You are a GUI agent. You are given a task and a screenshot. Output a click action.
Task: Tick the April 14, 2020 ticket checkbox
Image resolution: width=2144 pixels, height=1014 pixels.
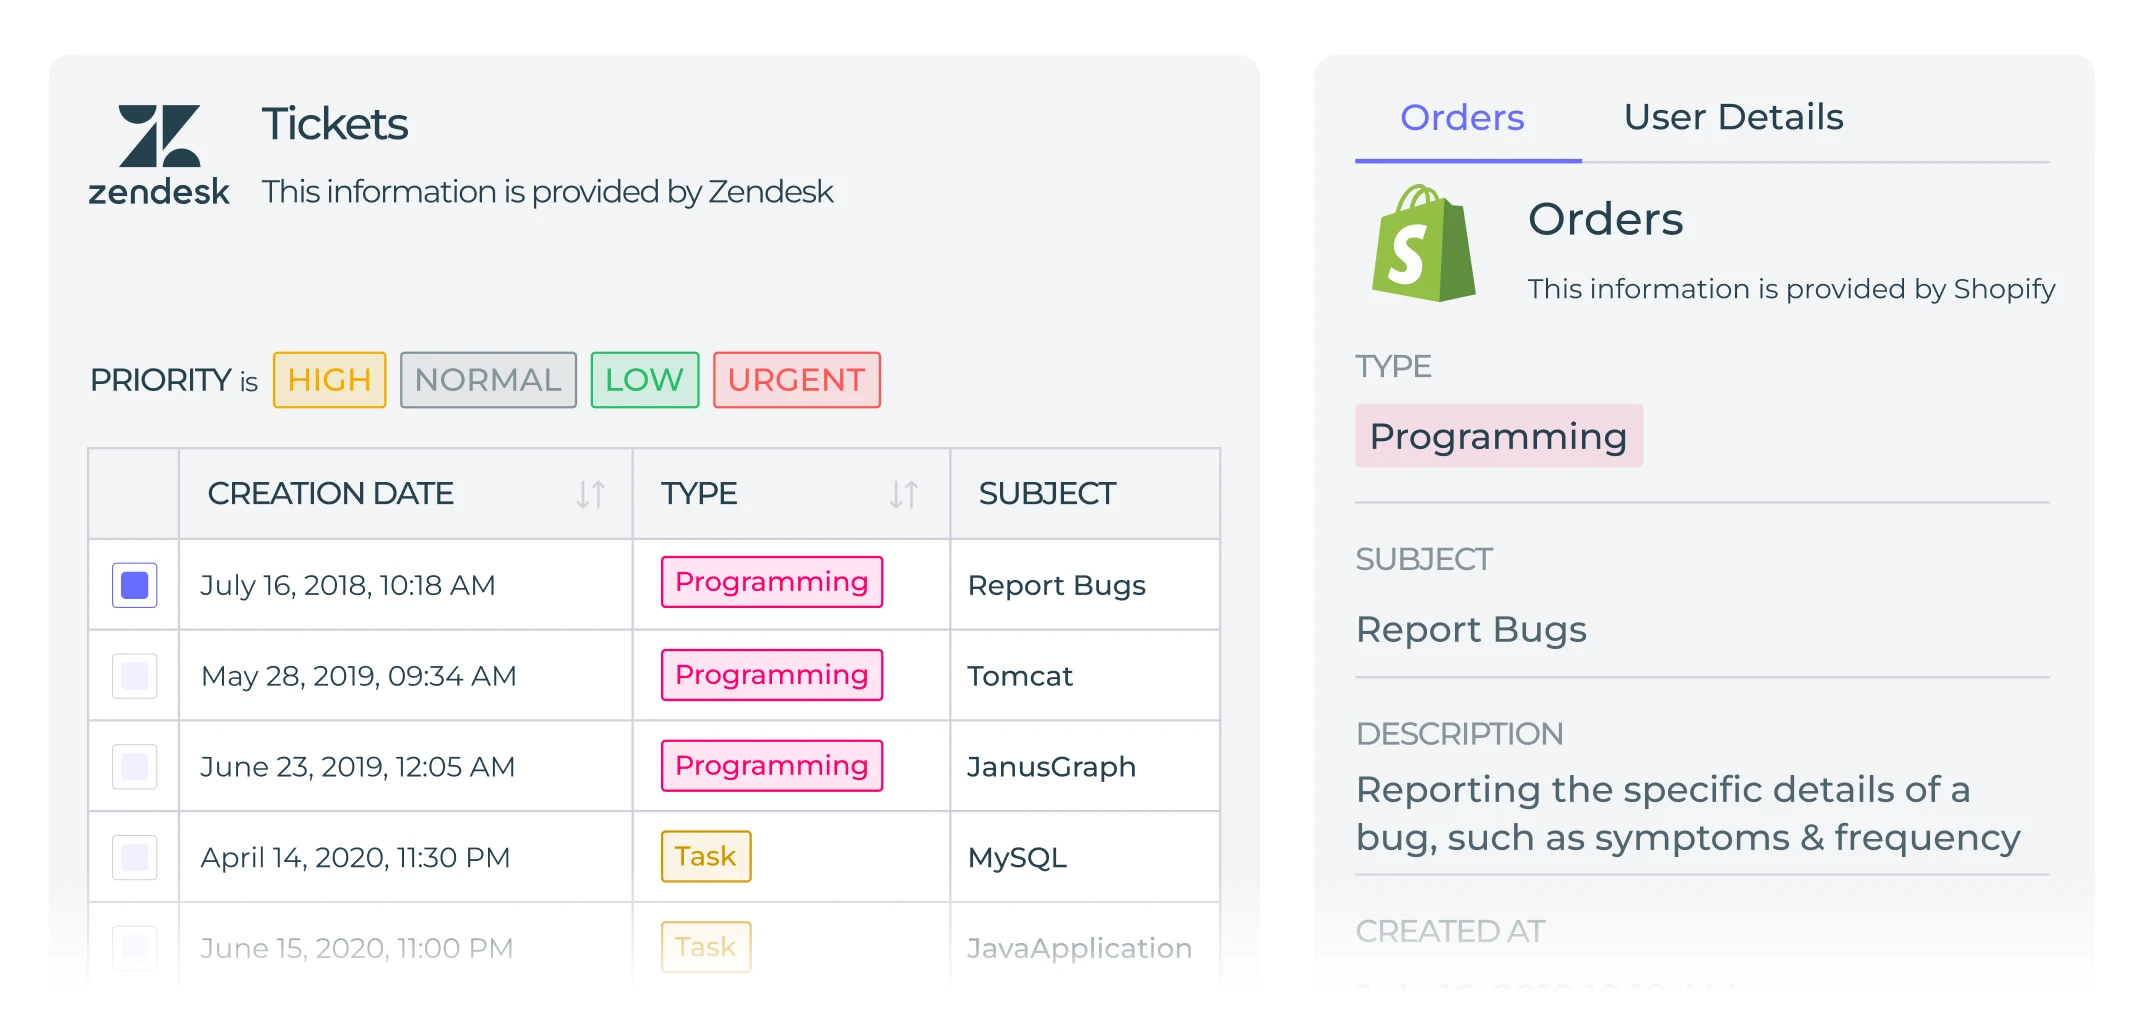pyautogui.click(x=135, y=857)
